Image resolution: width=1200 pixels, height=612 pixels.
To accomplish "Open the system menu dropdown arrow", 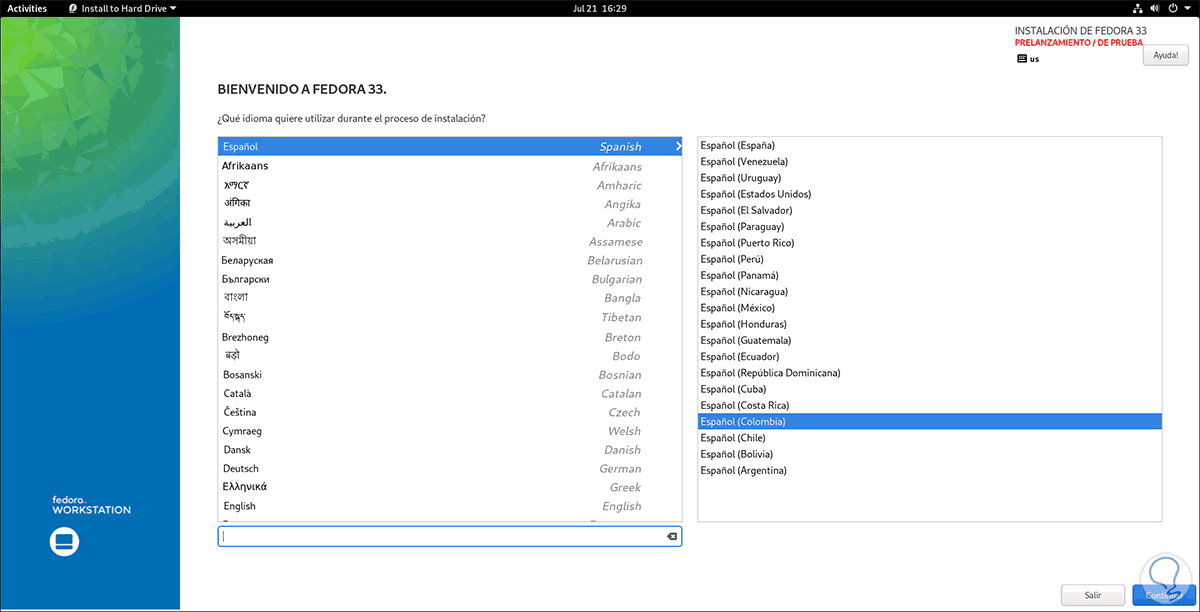I will (1189, 8).
